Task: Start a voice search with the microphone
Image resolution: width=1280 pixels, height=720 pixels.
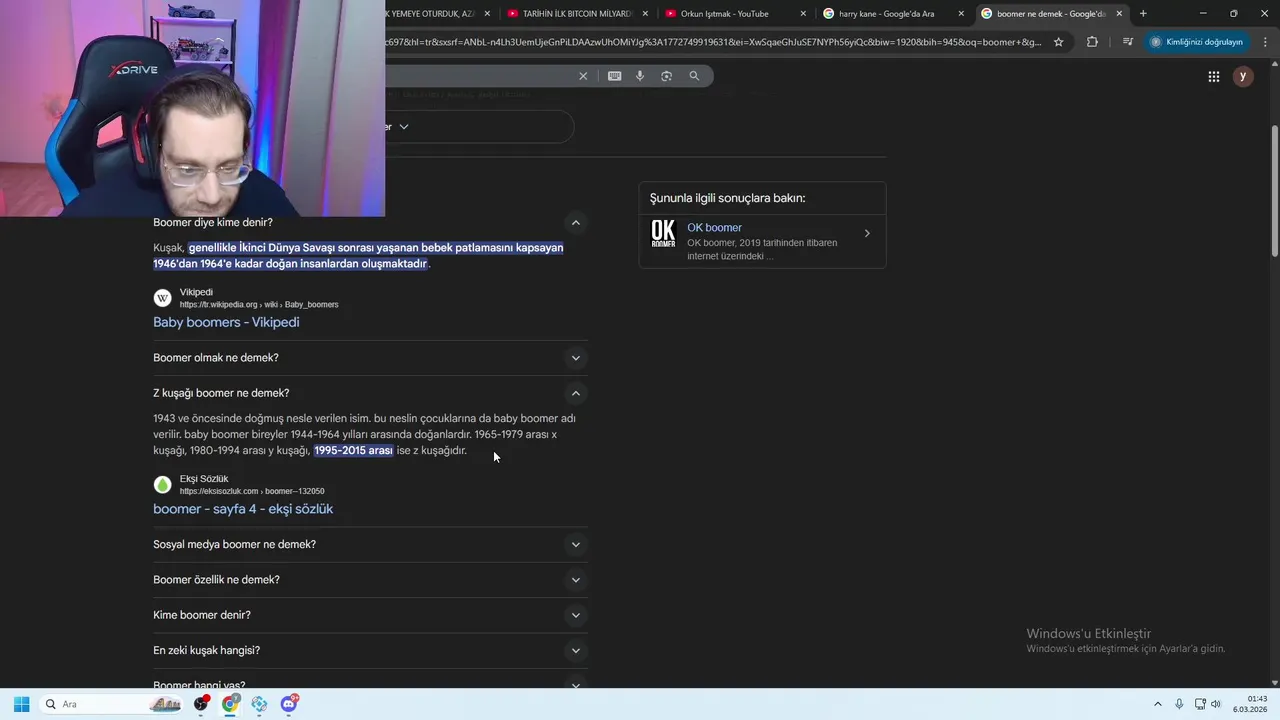Action: pyautogui.click(x=640, y=76)
